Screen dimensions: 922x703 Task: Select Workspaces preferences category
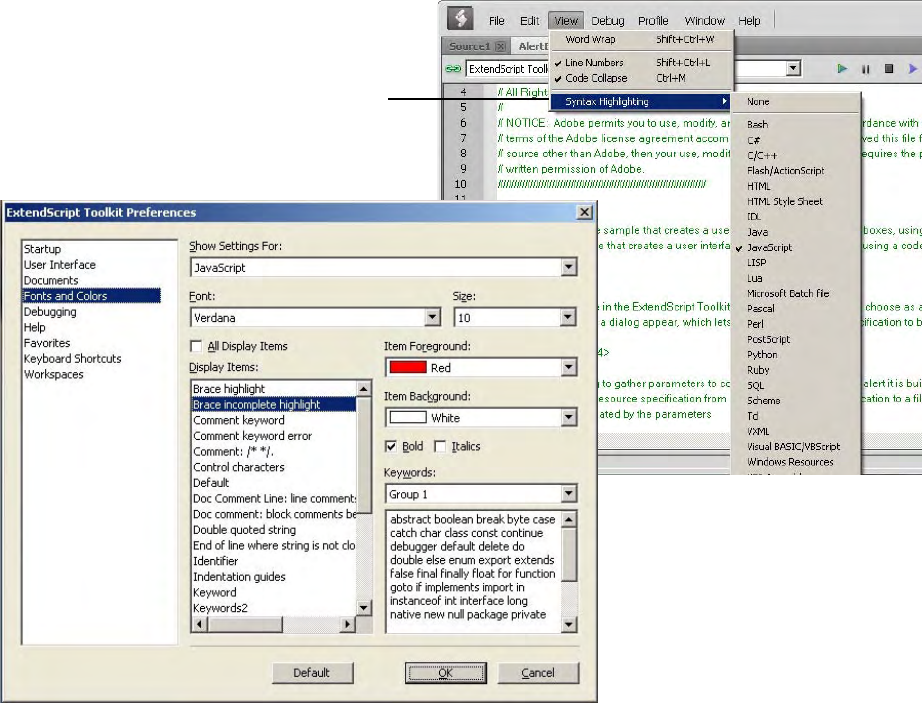pyautogui.click(x=54, y=374)
